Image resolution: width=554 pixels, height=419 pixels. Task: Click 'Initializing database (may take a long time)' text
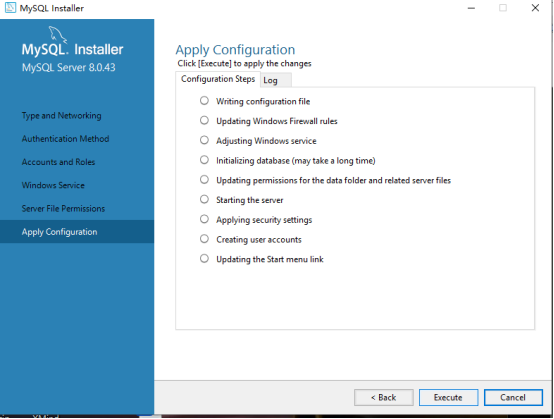click(x=296, y=161)
